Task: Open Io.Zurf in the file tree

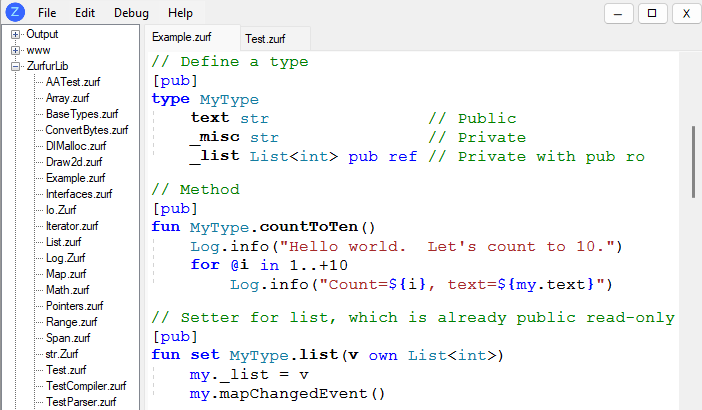Action: coord(61,210)
